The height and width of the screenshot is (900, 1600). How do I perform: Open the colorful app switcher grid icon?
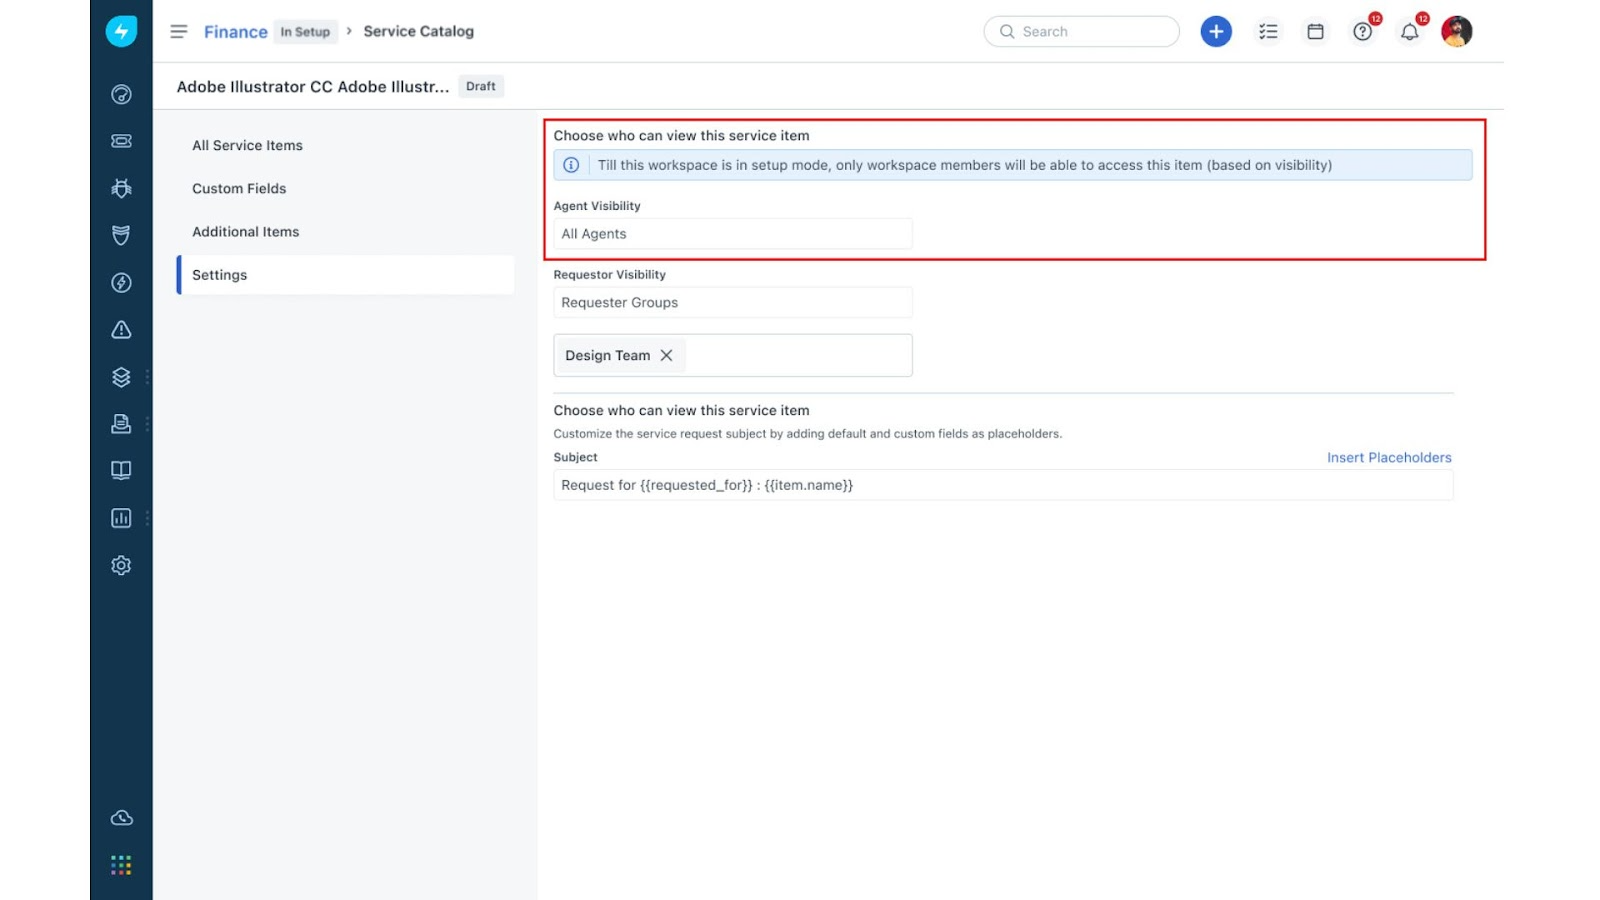pos(121,865)
